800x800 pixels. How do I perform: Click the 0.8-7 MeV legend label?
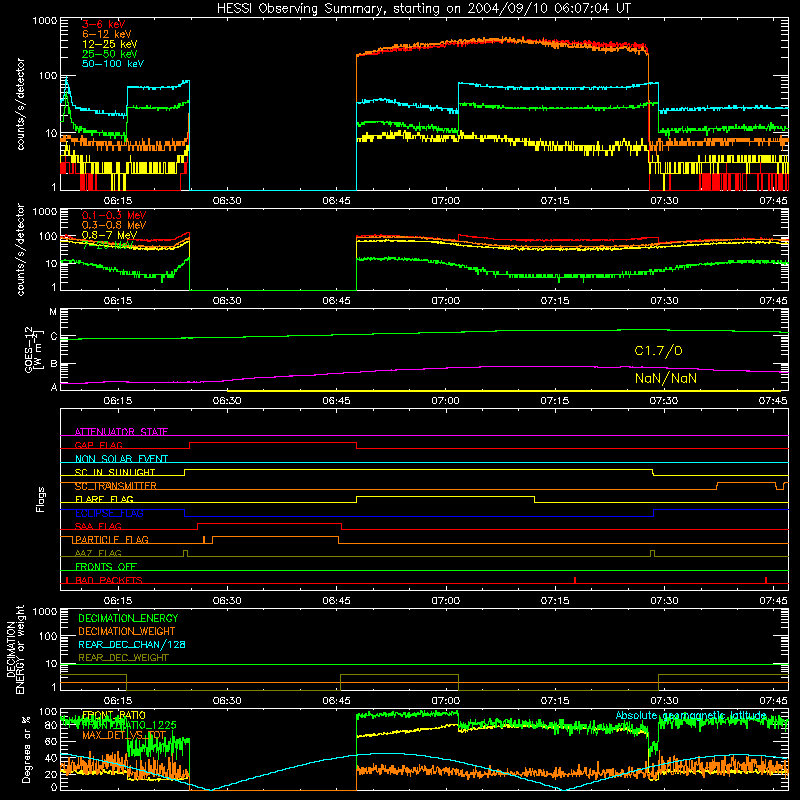pos(109,235)
